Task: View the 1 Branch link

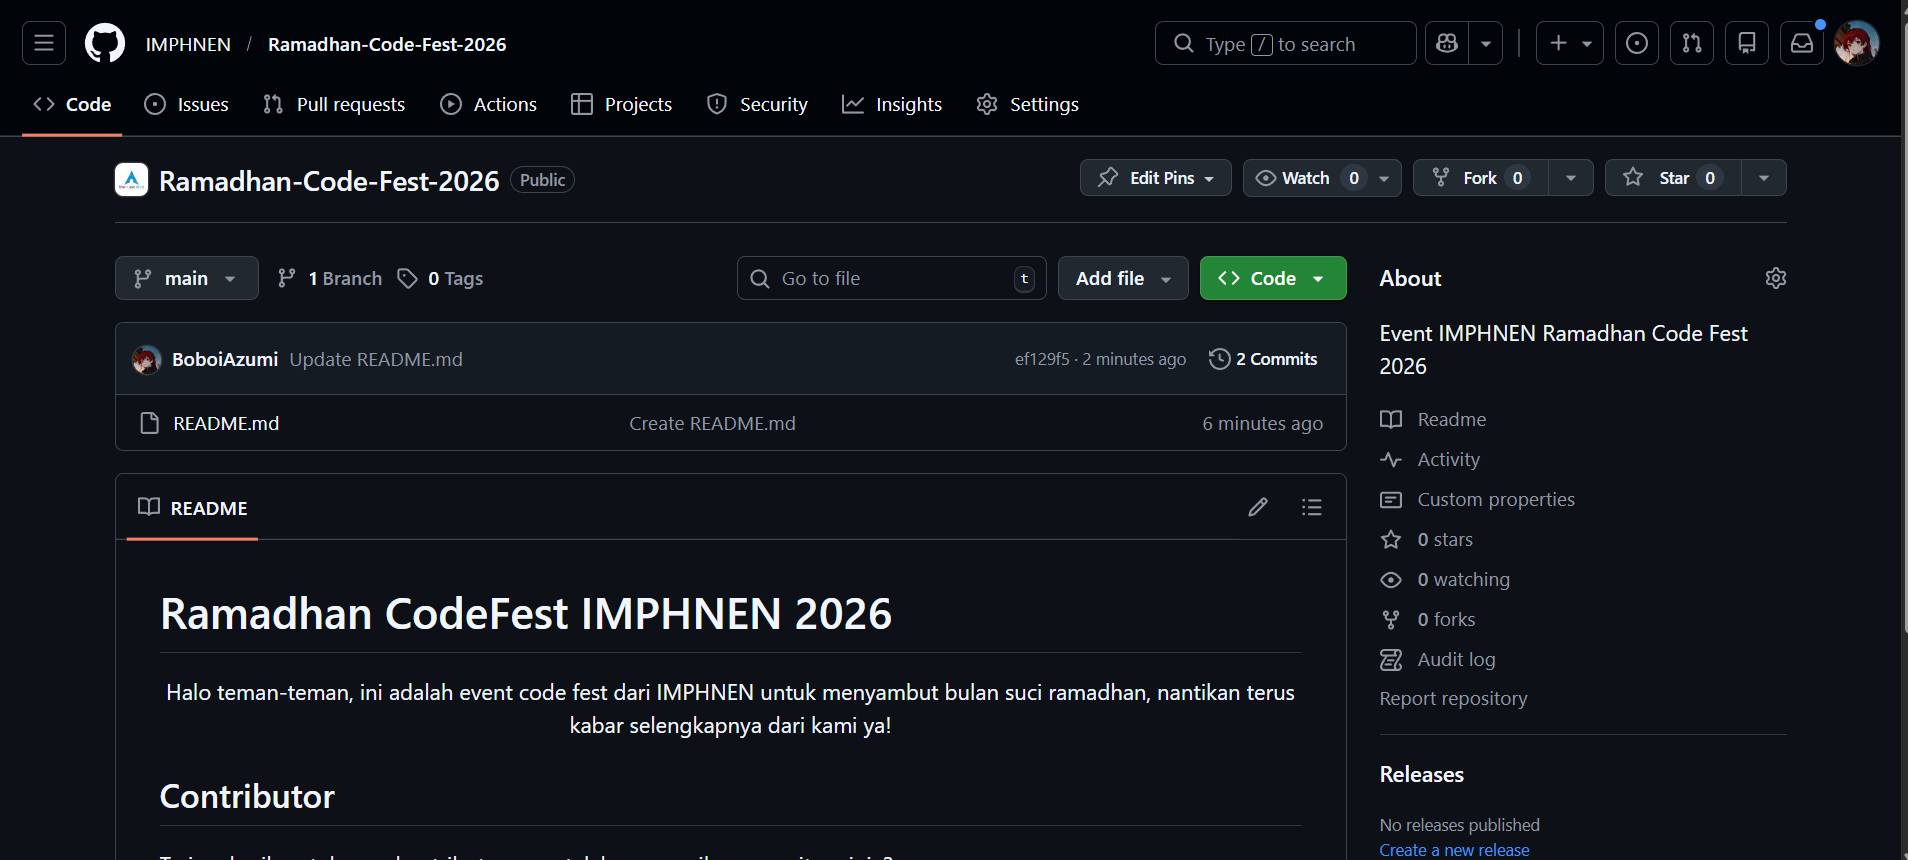Action: coord(330,278)
